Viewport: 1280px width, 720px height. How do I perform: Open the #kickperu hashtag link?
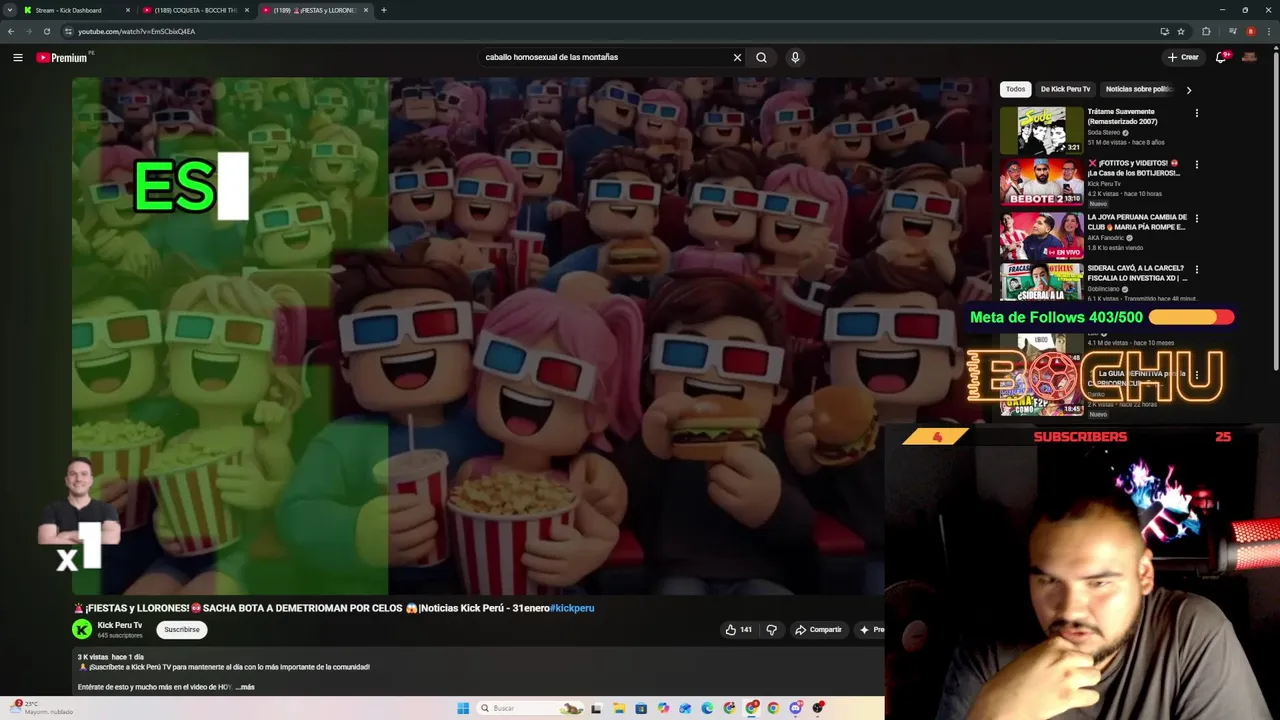572,608
